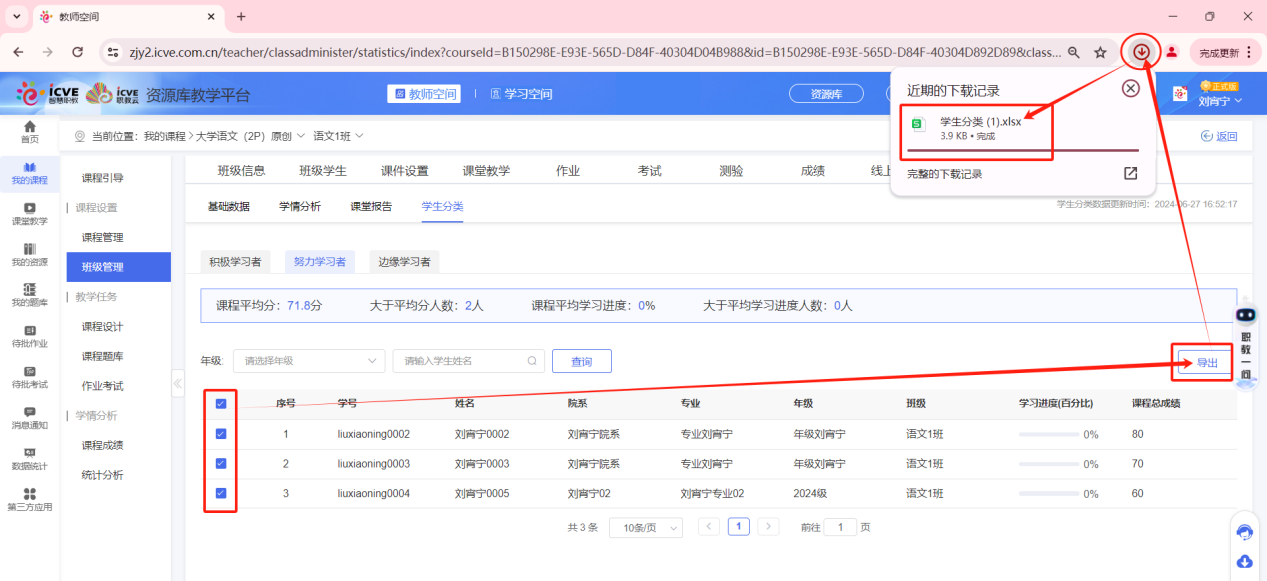Toggle the checkbox for 刘育宁02
This screenshot has width=1267, height=581.
[220, 492]
